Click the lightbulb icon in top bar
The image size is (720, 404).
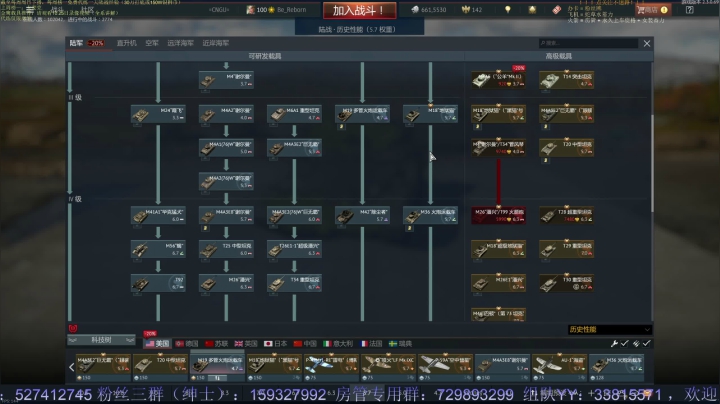pos(507,10)
